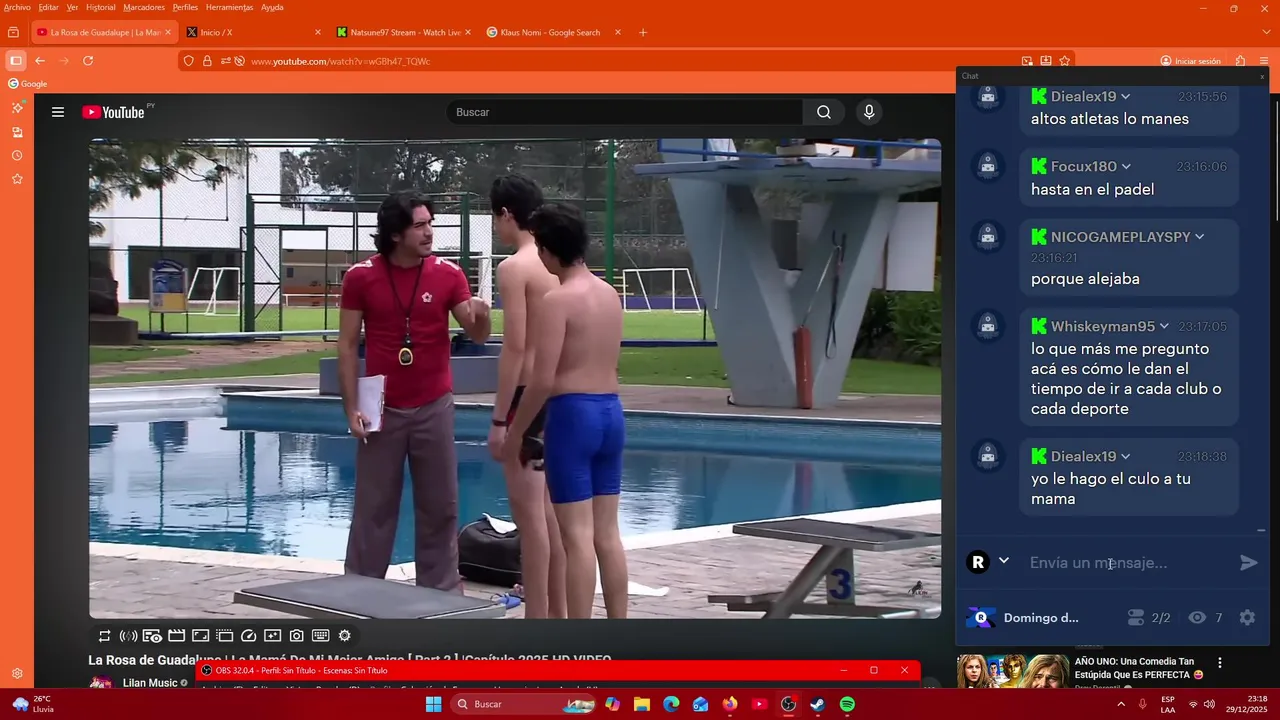
Task: Click the bookmark star in address bar
Action: tap(1064, 61)
